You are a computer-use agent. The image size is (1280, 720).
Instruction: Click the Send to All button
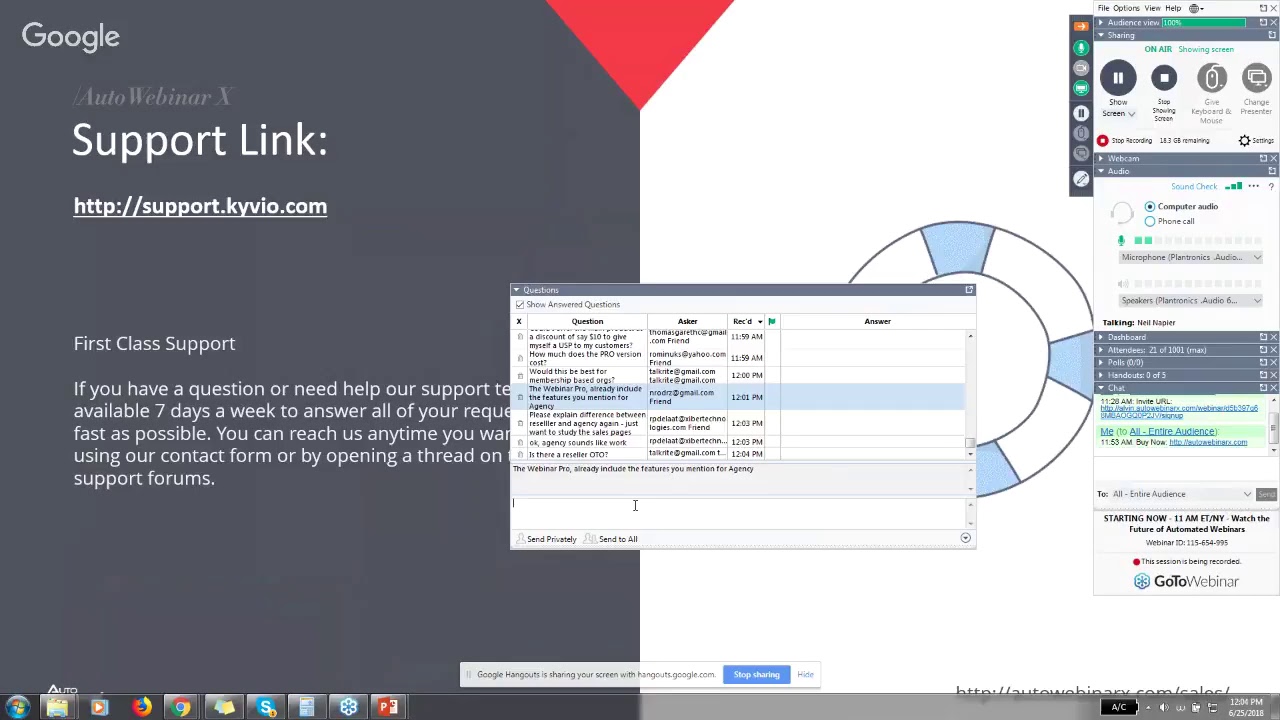point(612,539)
